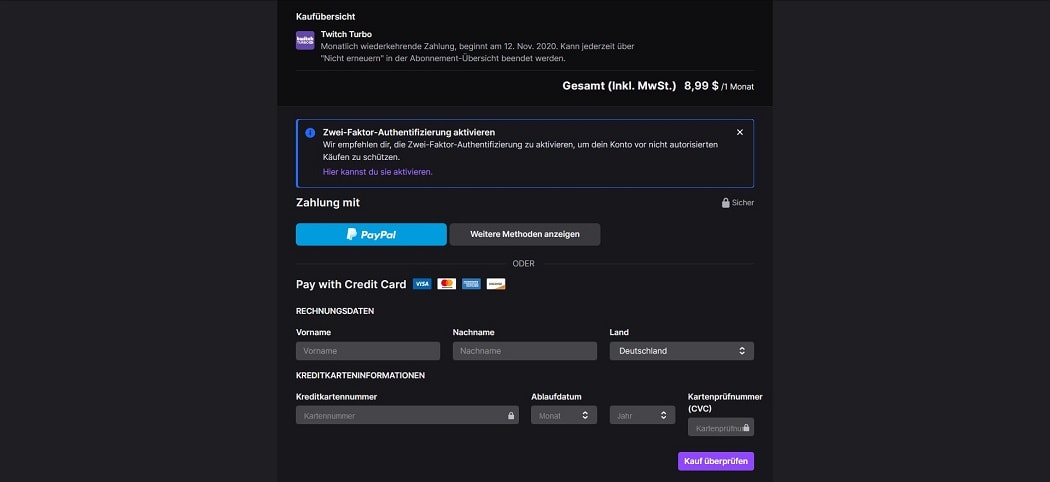Focus the Vorname input field
The width and height of the screenshot is (1050, 482).
pos(368,351)
